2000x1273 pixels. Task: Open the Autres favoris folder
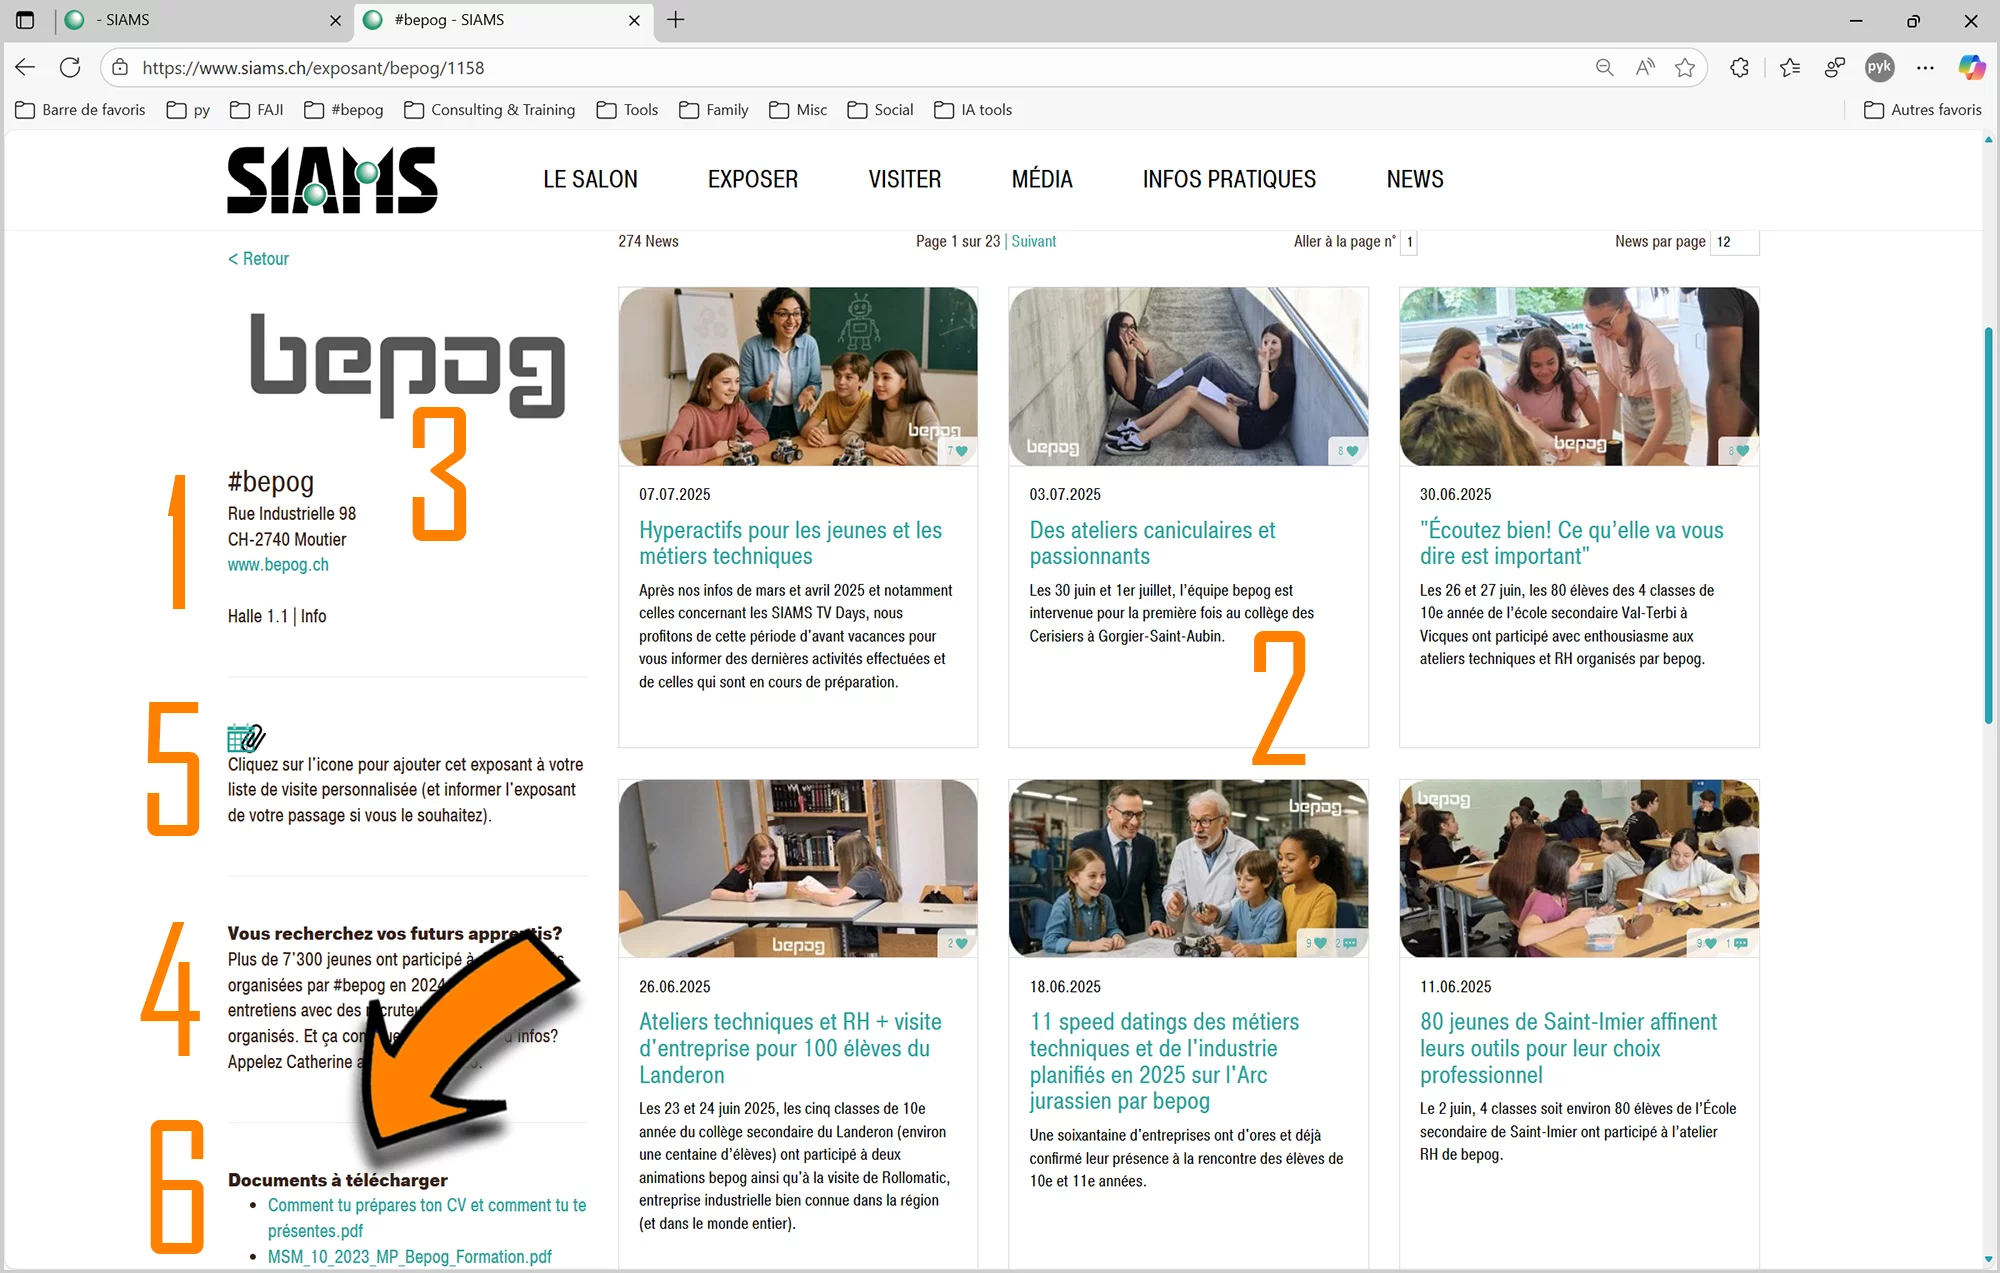pos(1923,110)
